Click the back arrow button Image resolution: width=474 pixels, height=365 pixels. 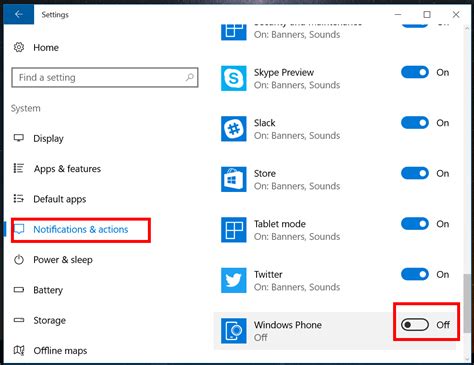(x=19, y=14)
